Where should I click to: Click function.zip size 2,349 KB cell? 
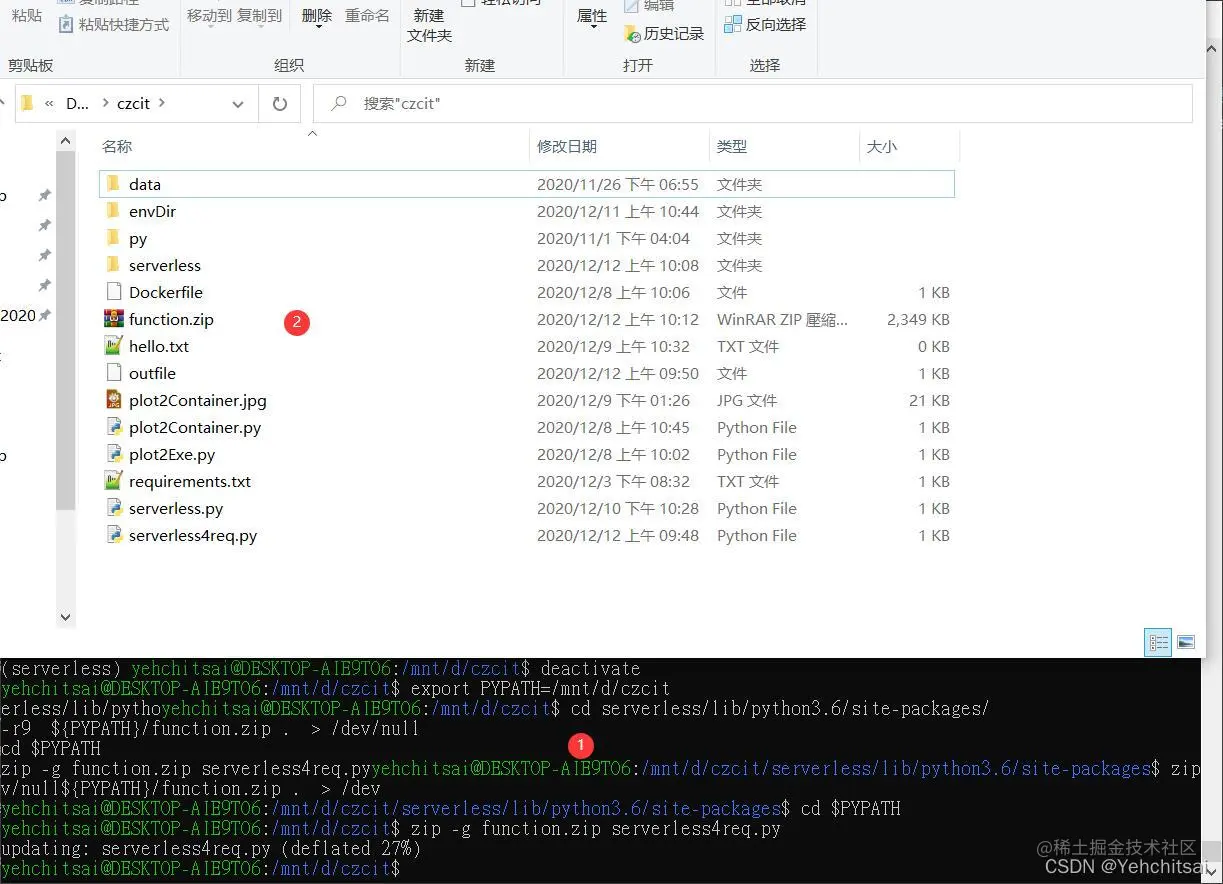(x=918, y=319)
